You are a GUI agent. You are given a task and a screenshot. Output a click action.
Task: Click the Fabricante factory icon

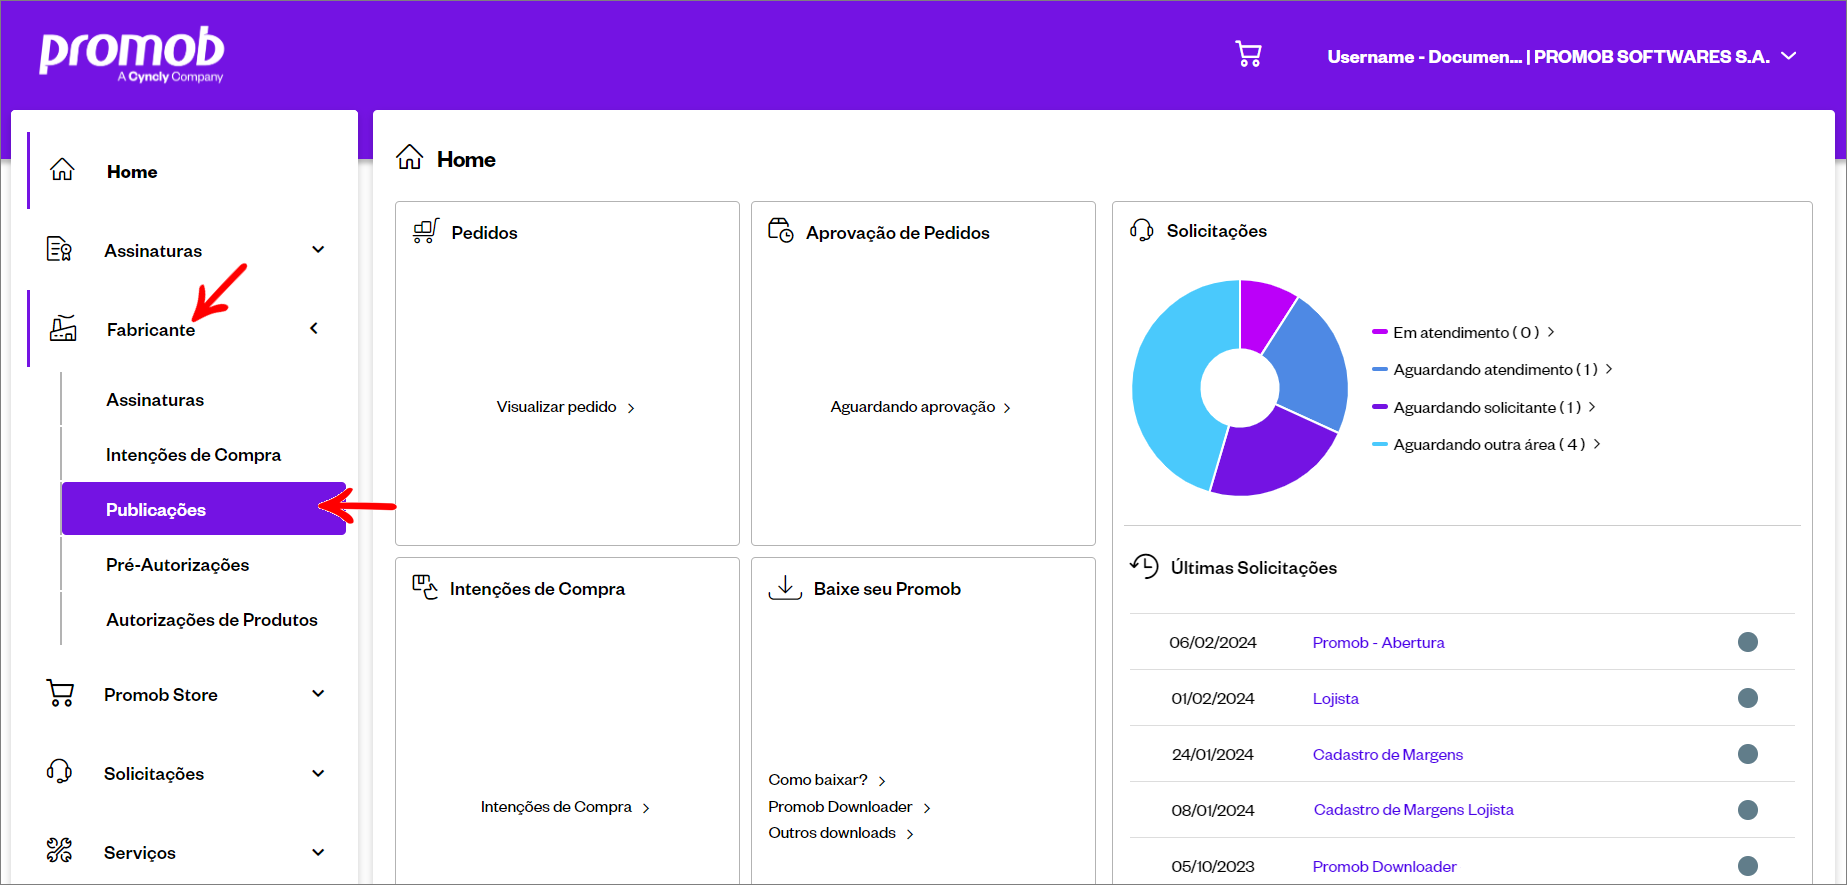(63, 328)
